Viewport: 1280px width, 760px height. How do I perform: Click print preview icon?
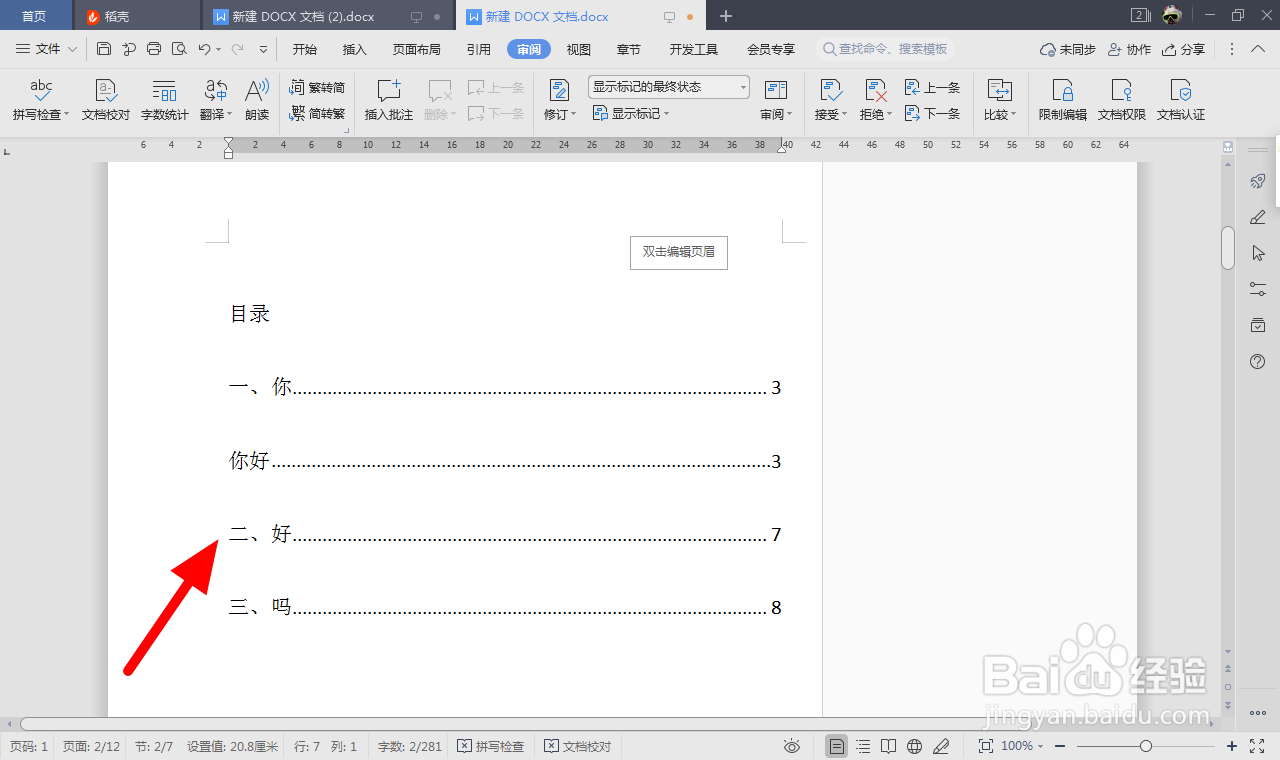[x=179, y=49]
